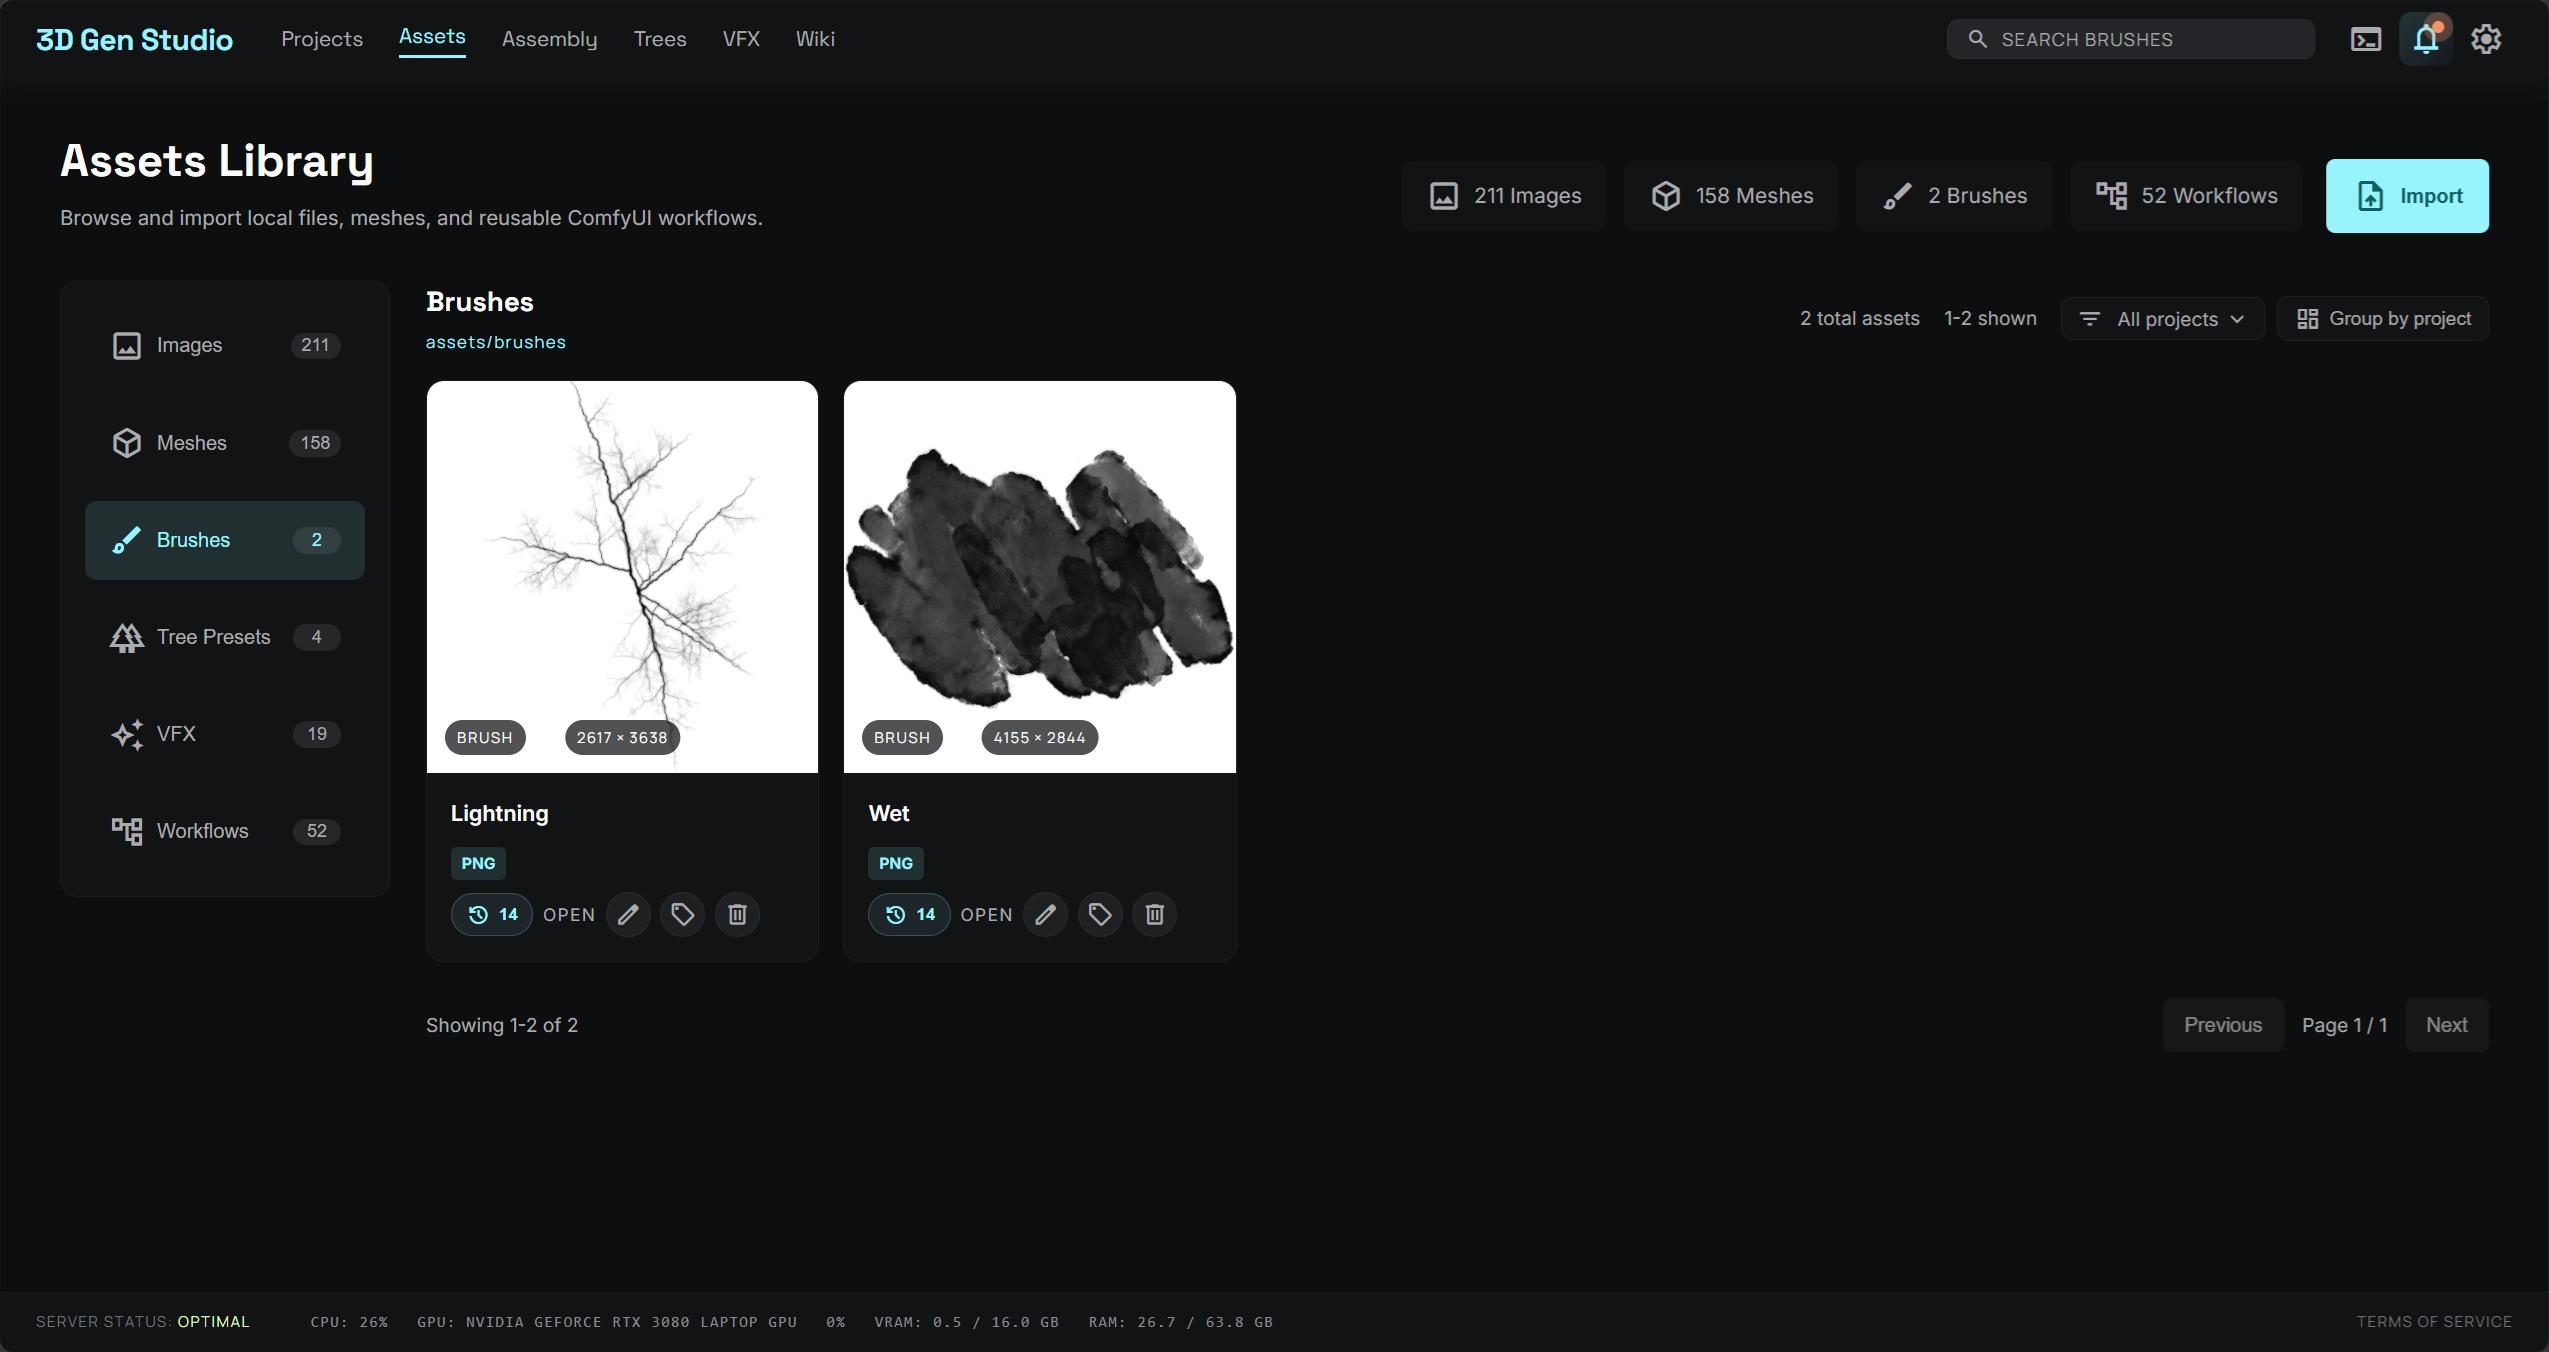Open the Wet brush thumbnail
2549x1352 pixels.
tap(1040, 577)
